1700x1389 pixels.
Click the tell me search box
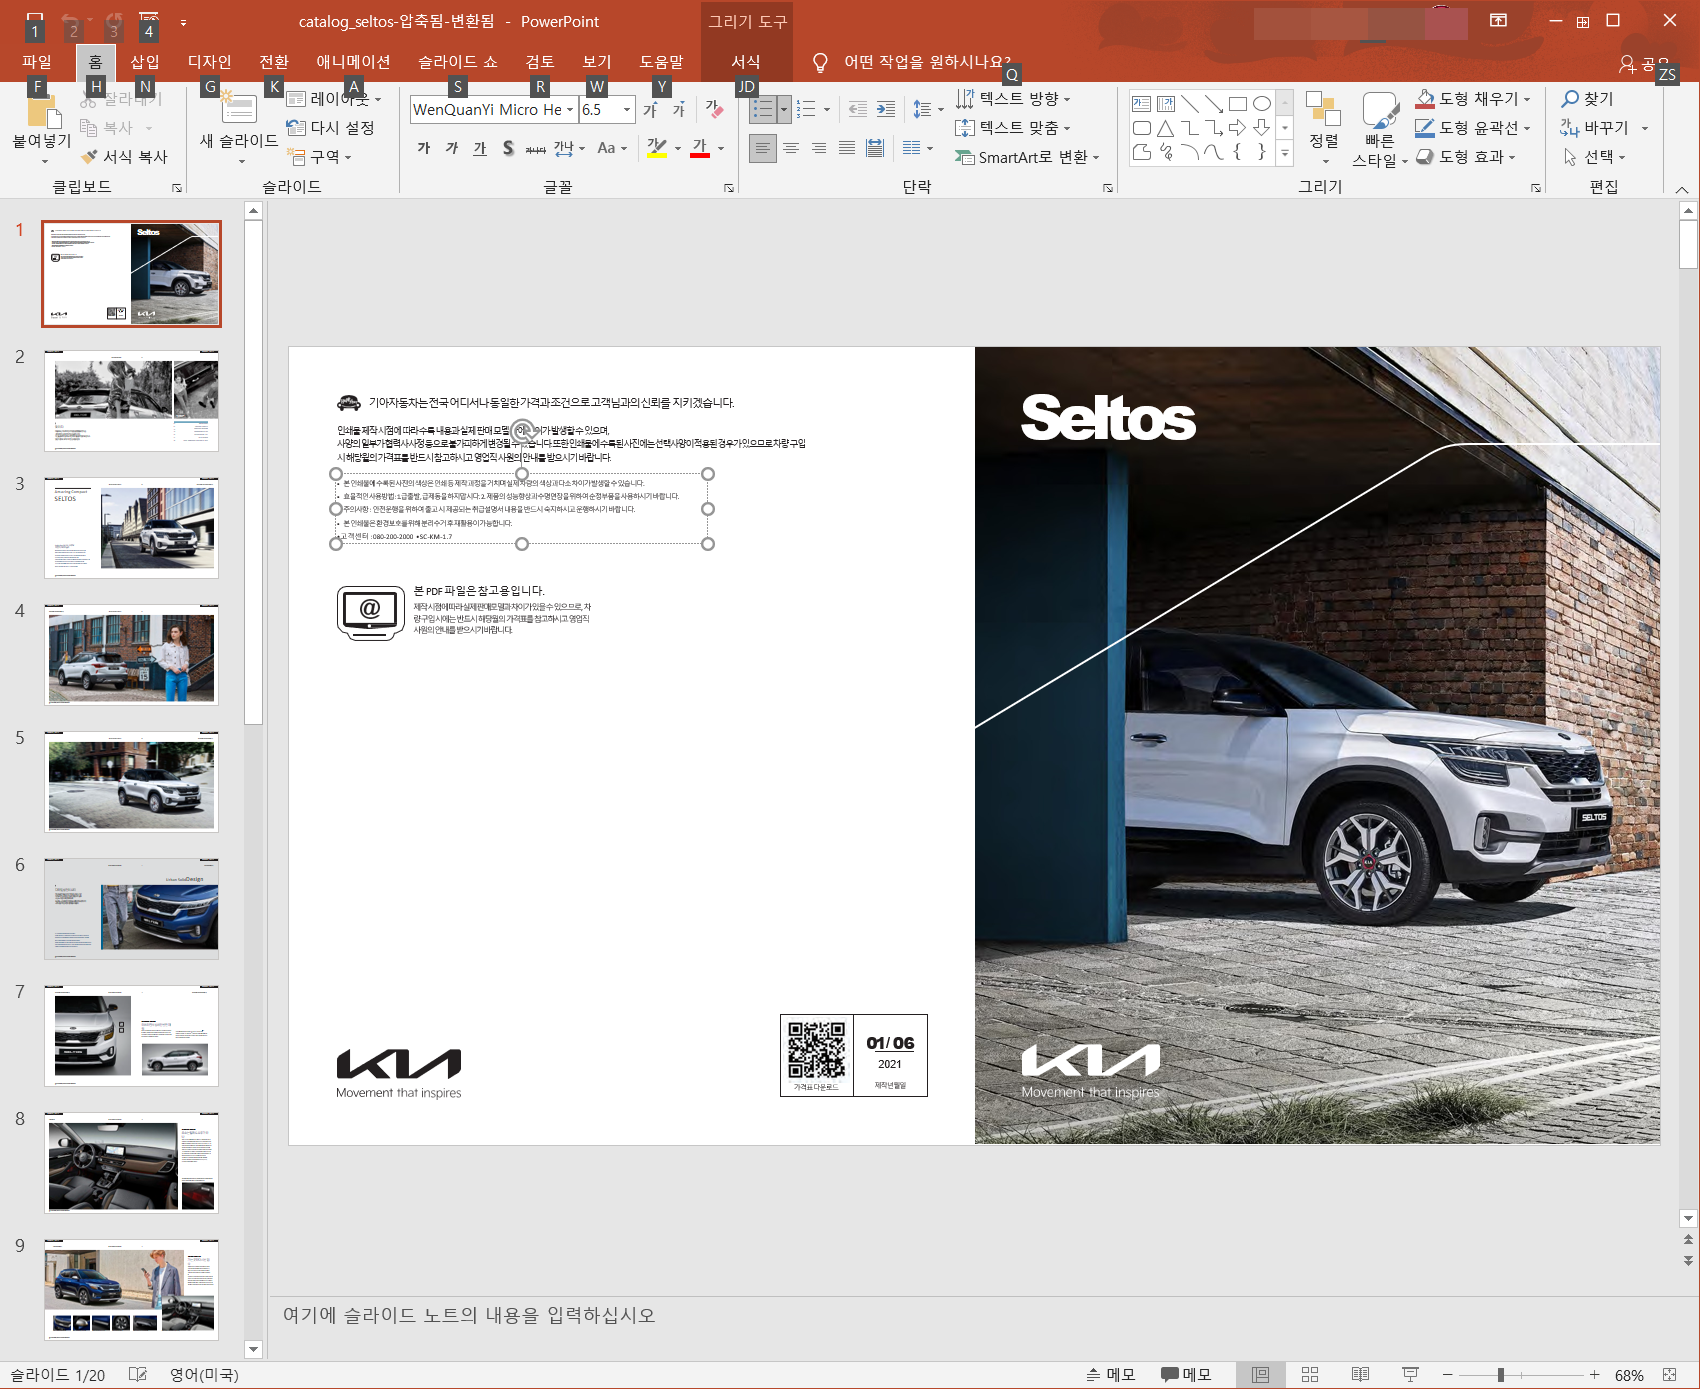click(x=927, y=62)
